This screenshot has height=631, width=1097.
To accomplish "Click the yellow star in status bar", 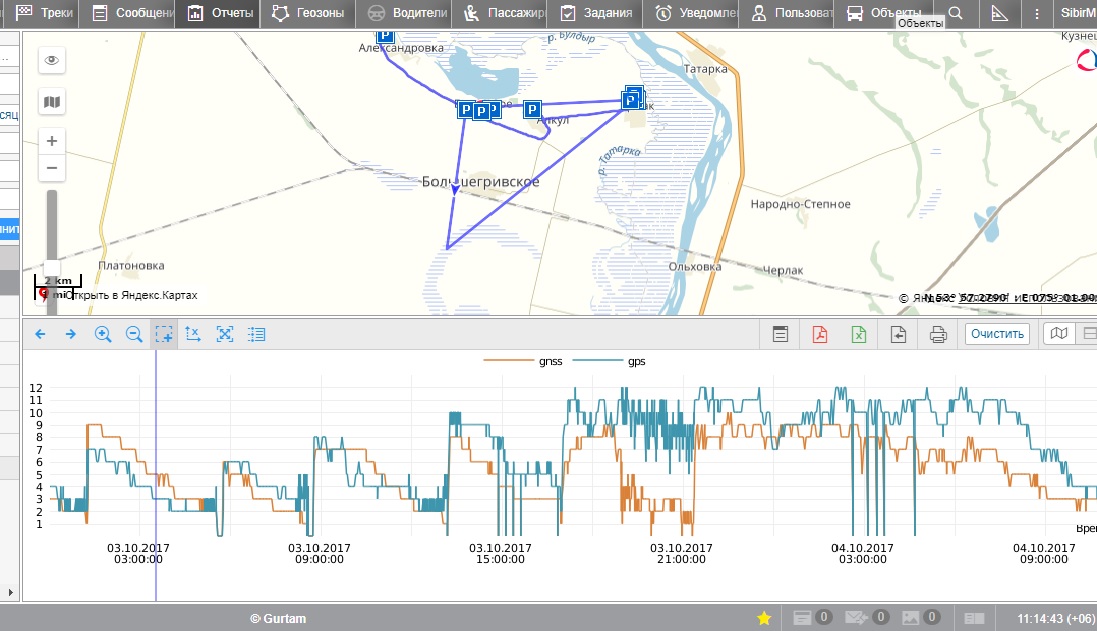I will pyautogui.click(x=764, y=618).
